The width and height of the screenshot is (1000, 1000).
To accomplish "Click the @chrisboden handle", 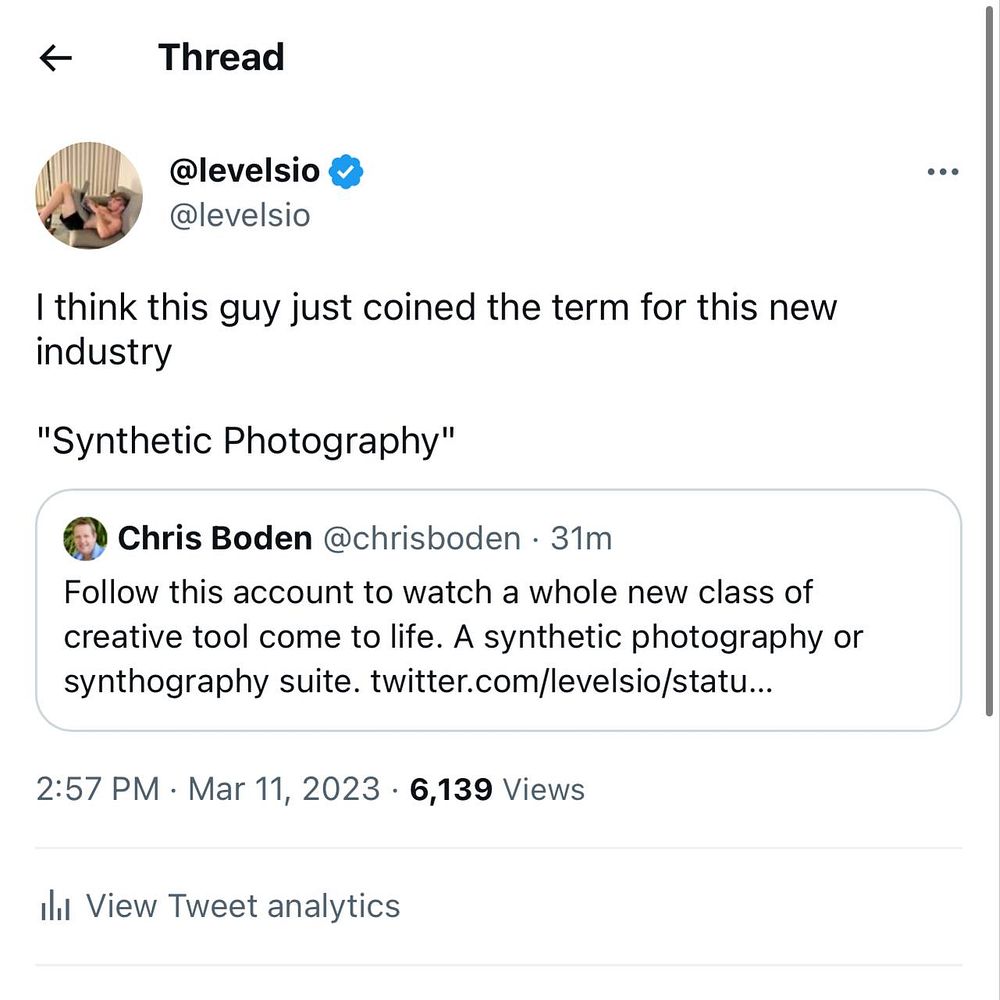I will (421, 539).
